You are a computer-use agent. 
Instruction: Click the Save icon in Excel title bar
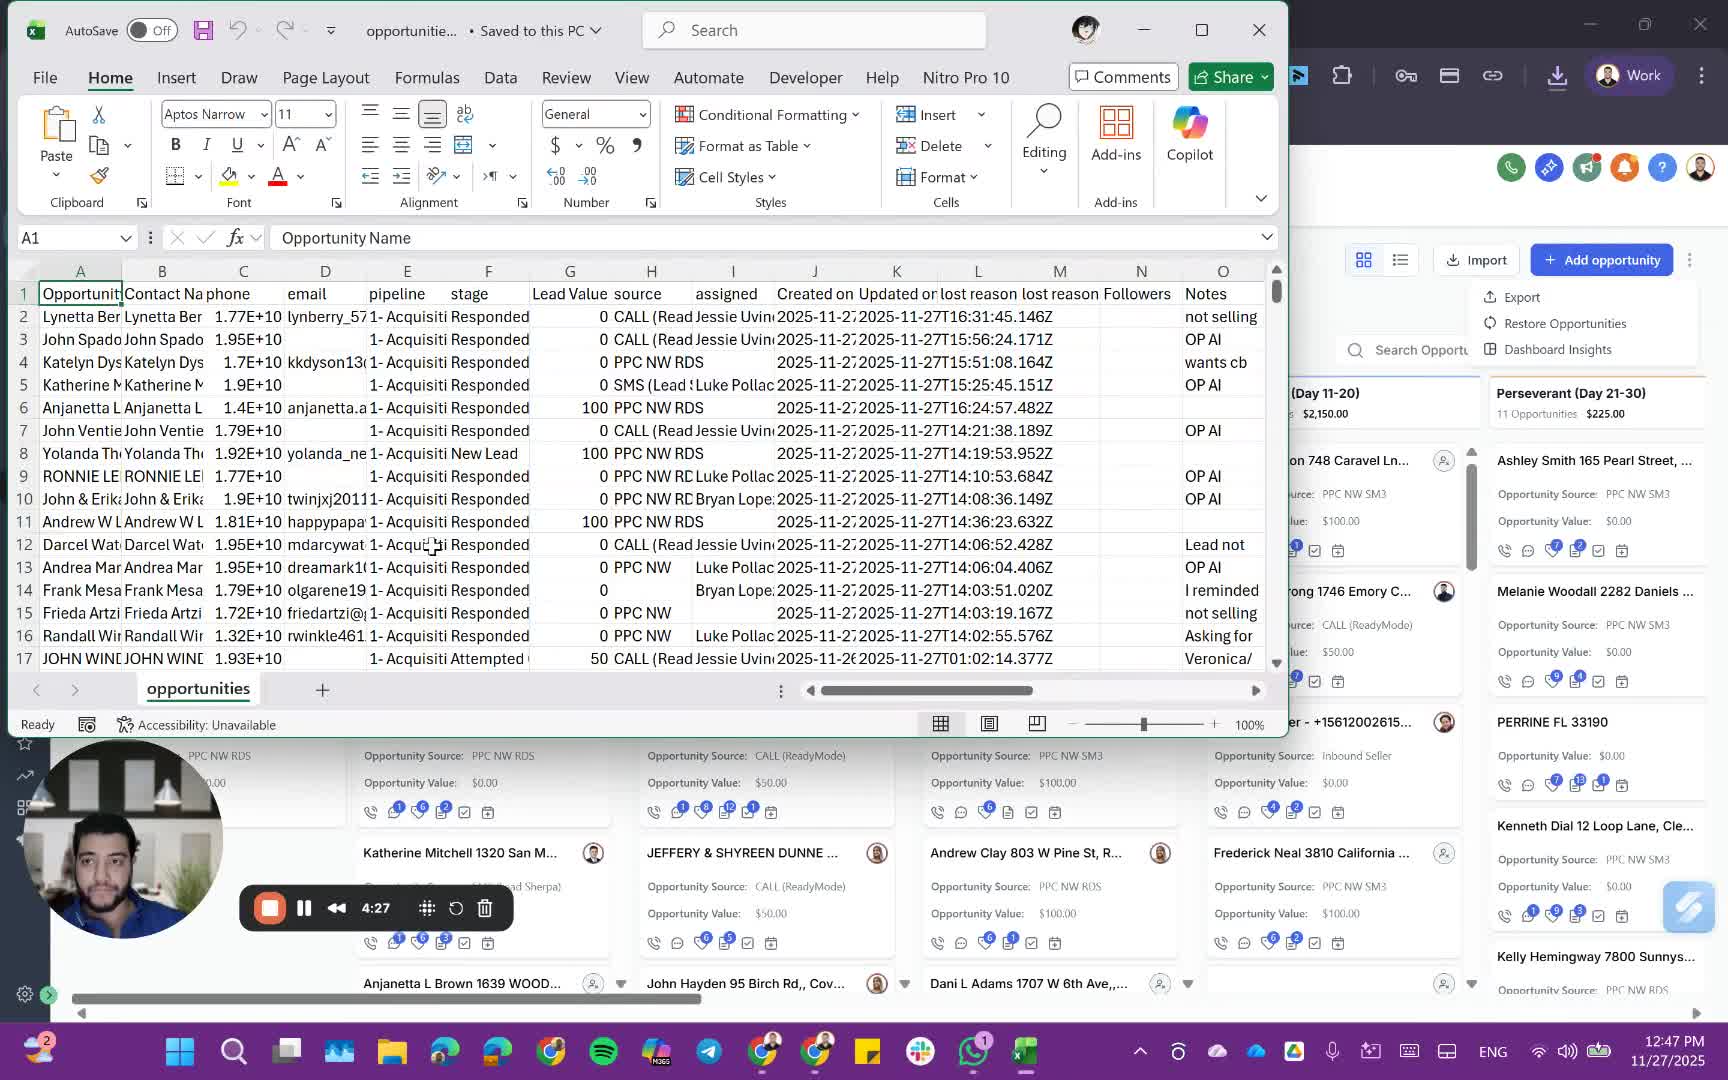click(x=203, y=30)
